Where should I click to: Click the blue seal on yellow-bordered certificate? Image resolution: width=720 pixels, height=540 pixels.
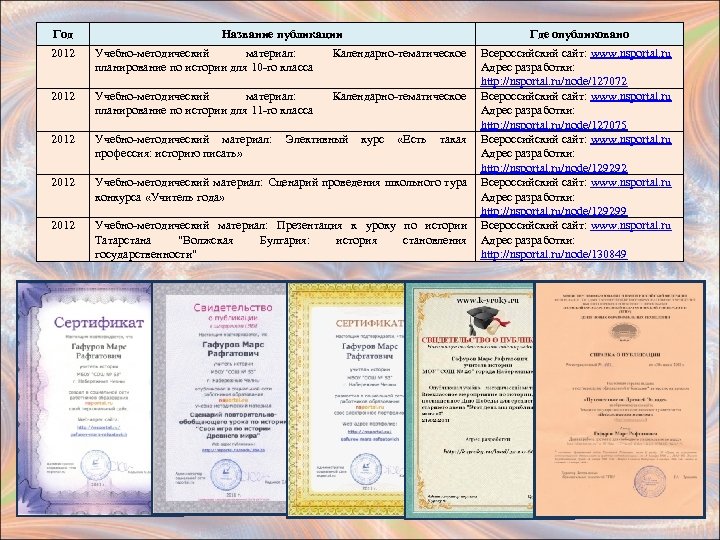coord(366,469)
